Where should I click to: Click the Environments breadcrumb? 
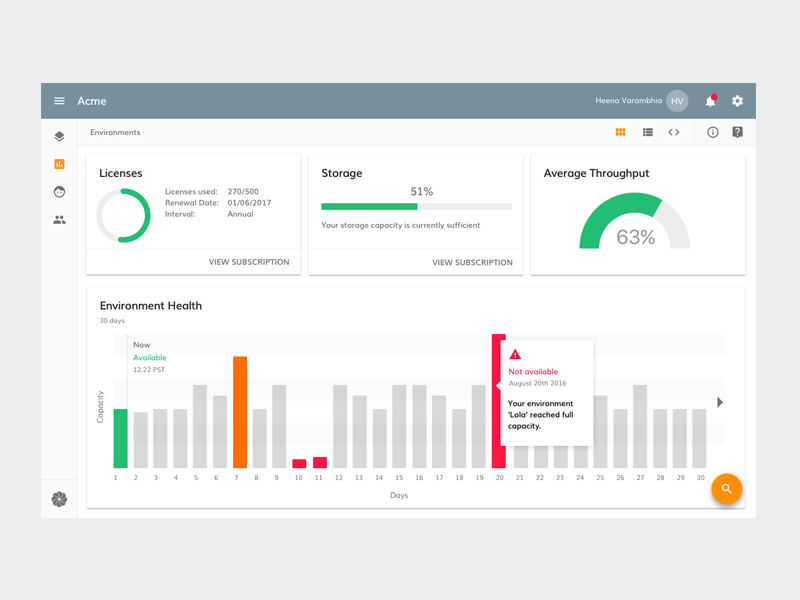pyautogui.click(x=115, y=132)
